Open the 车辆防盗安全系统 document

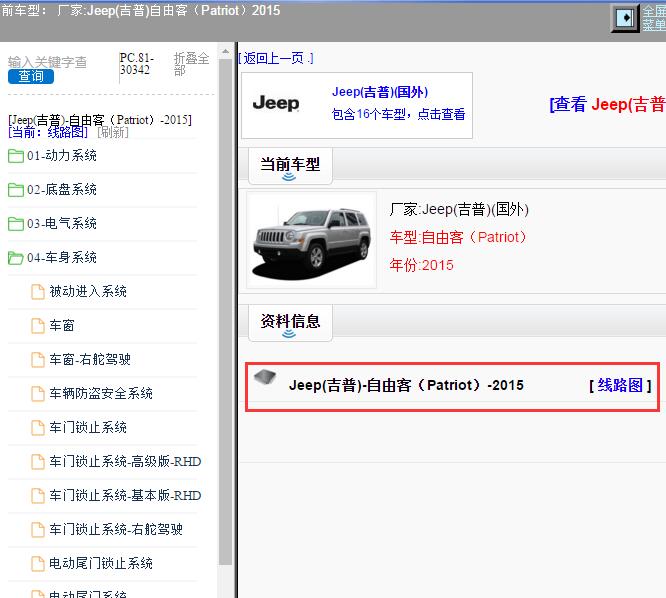(x=101, y=394)
